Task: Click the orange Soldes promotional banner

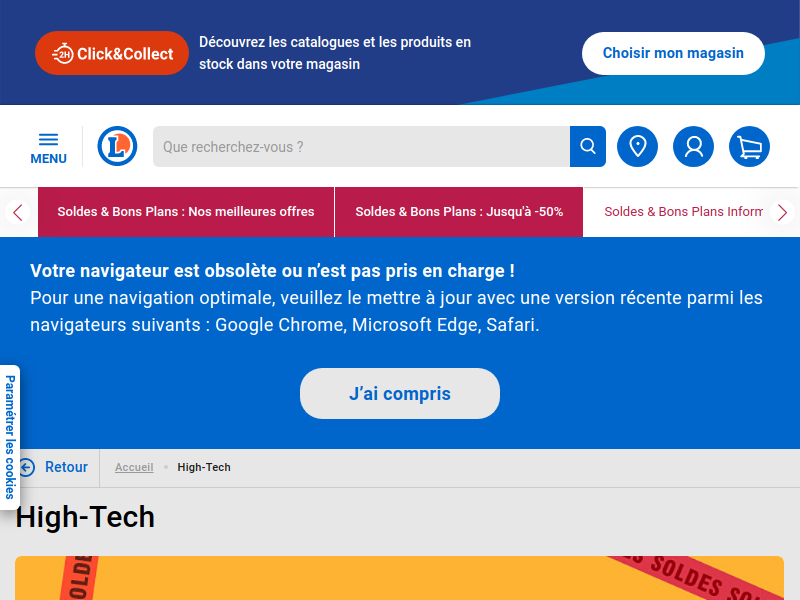Action: point(399,578)
